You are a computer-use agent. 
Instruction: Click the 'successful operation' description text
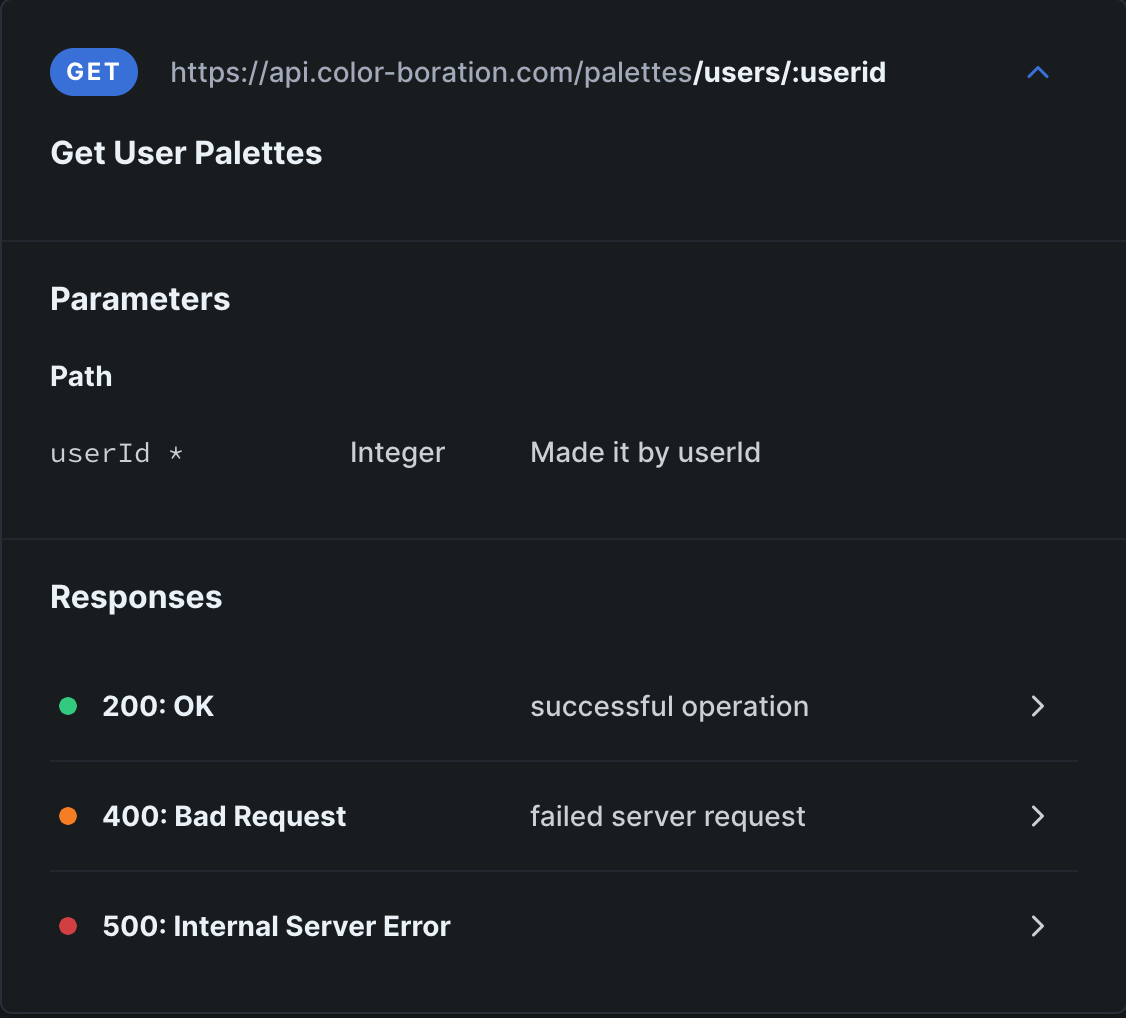click(669, 706)
